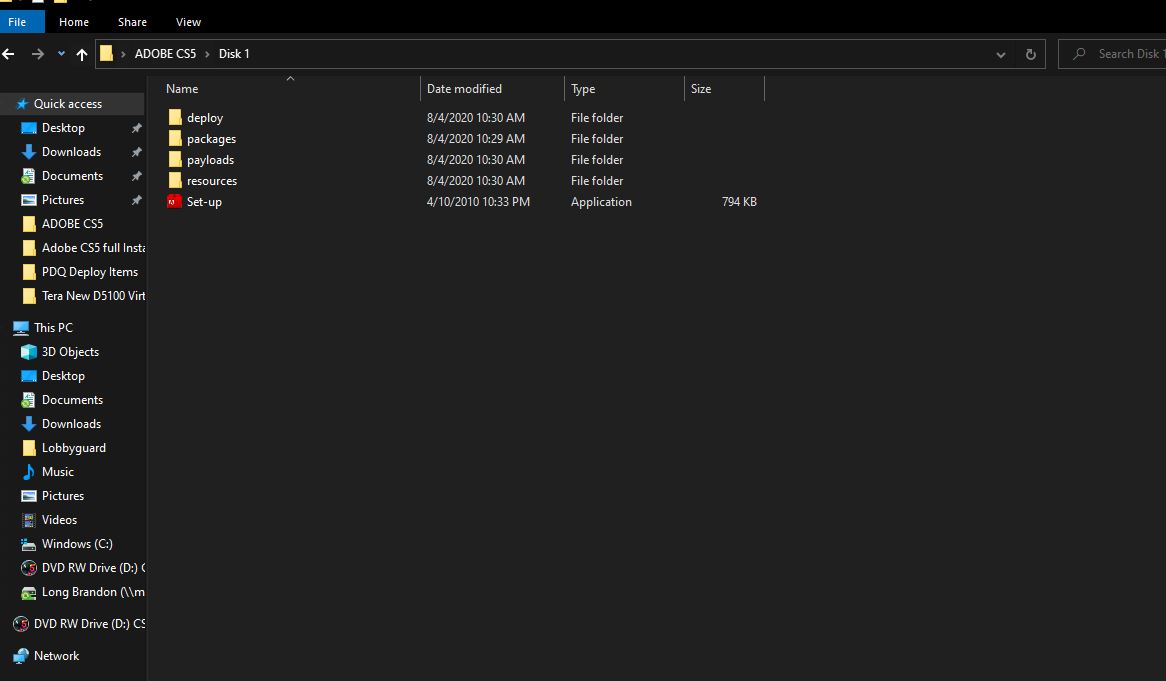Click the chevron after ADOBE CS5 in breadcrumb

[208, 54]
